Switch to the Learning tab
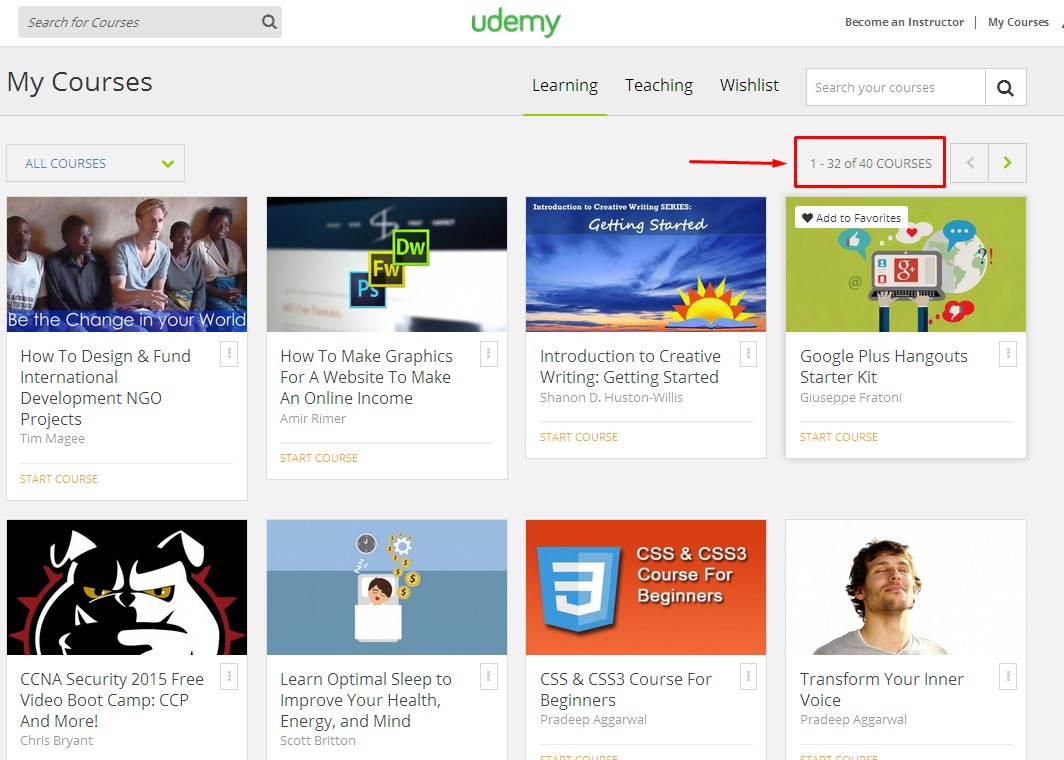This screenshot has height=760, width=1064. click(565, 86)
